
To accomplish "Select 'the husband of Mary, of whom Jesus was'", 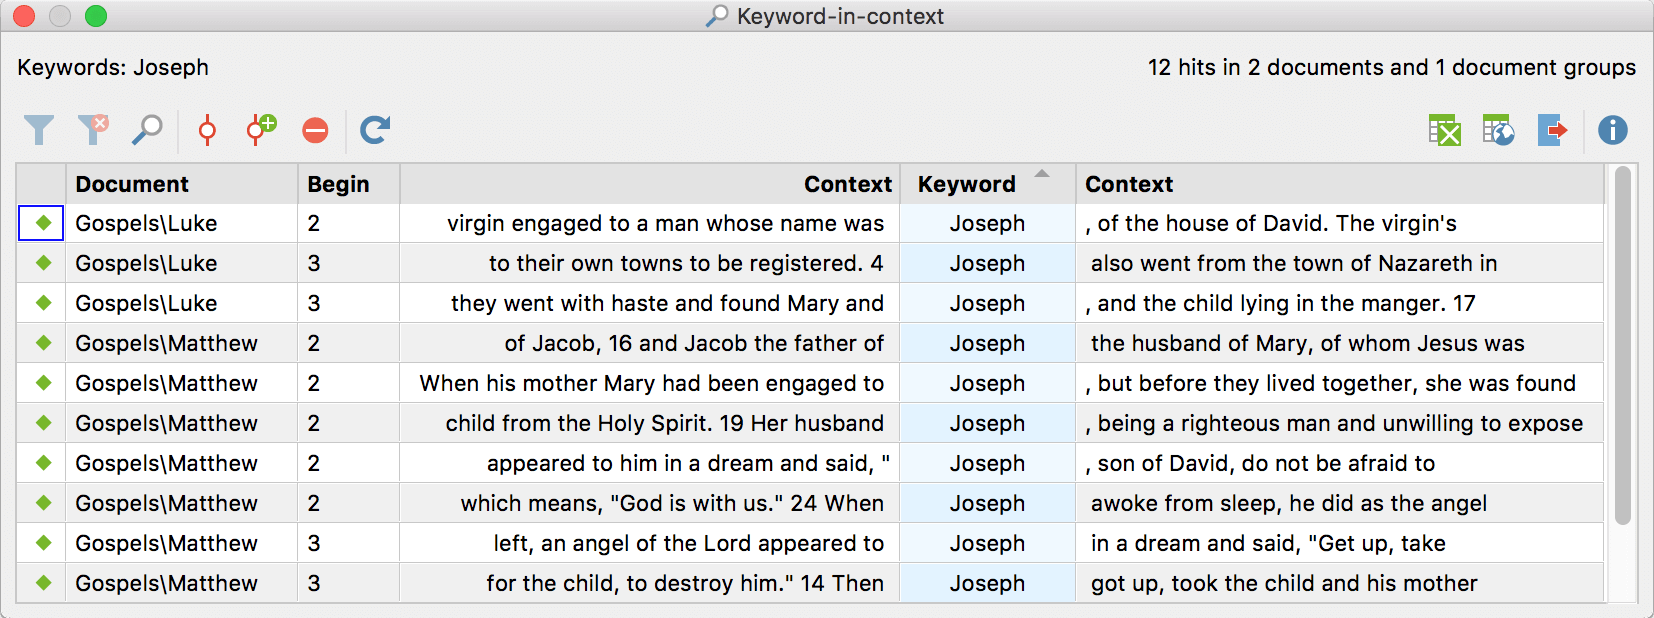I will point(1308,343).
